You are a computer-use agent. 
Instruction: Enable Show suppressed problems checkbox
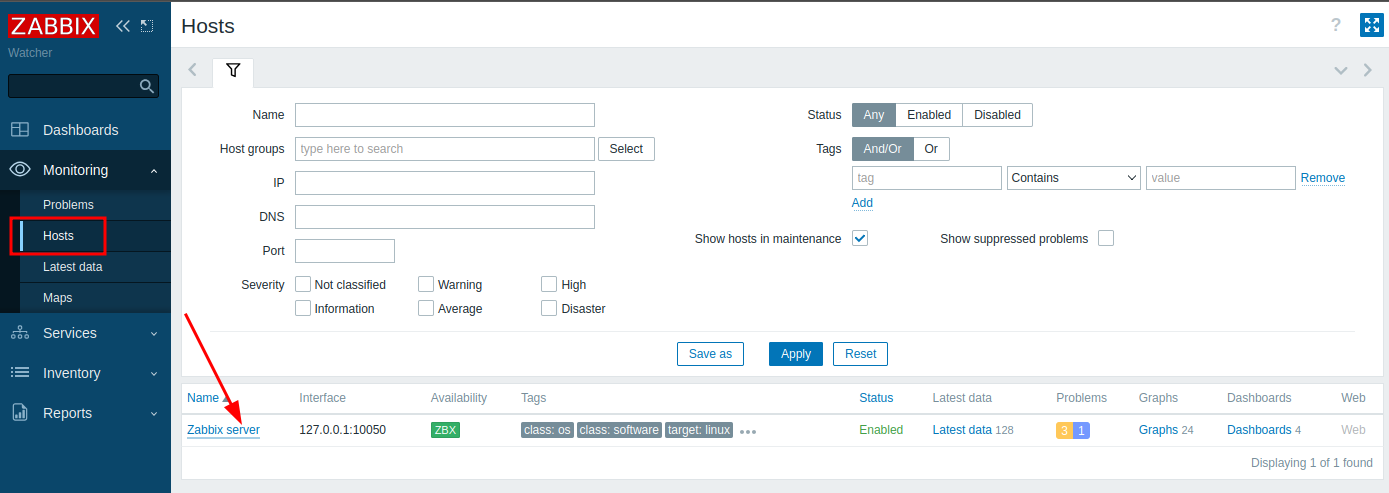coord(1105,238)
